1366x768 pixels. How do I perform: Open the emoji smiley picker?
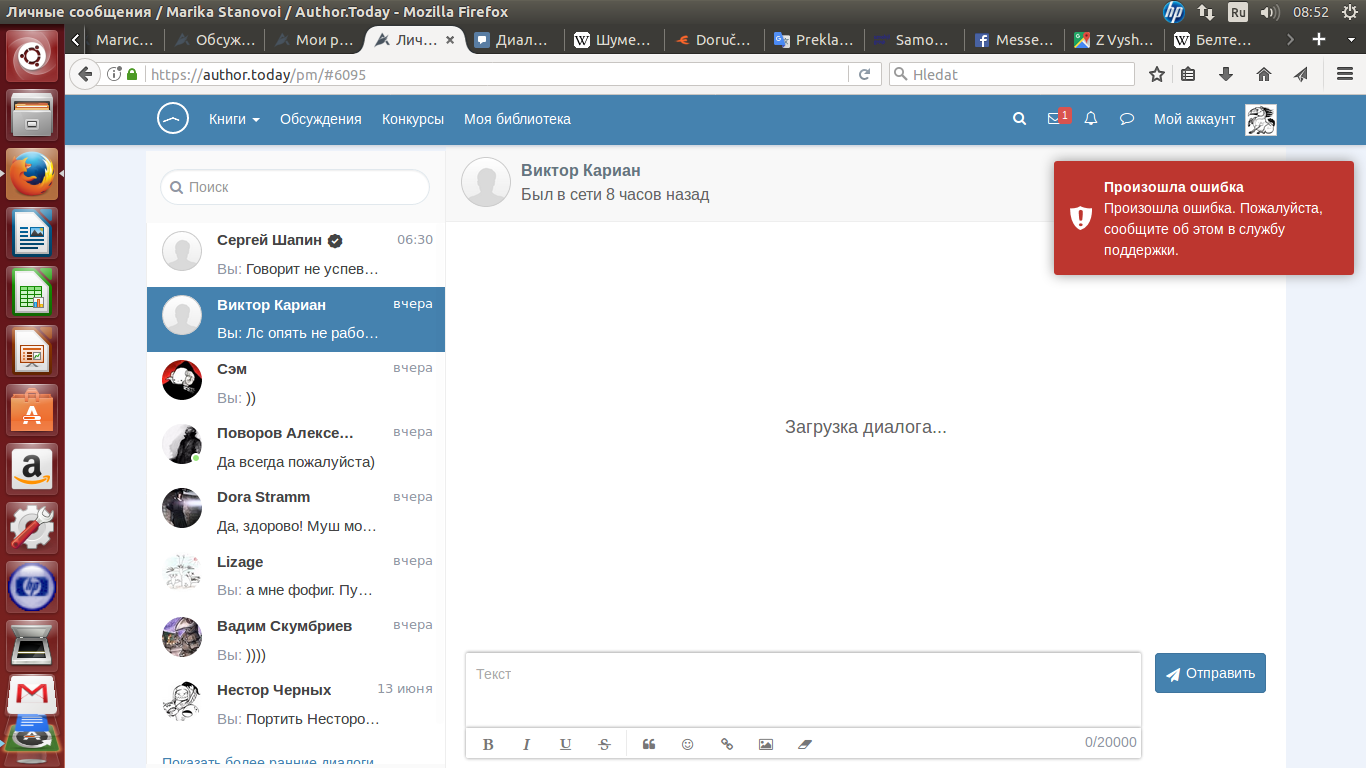coord(687,744)
